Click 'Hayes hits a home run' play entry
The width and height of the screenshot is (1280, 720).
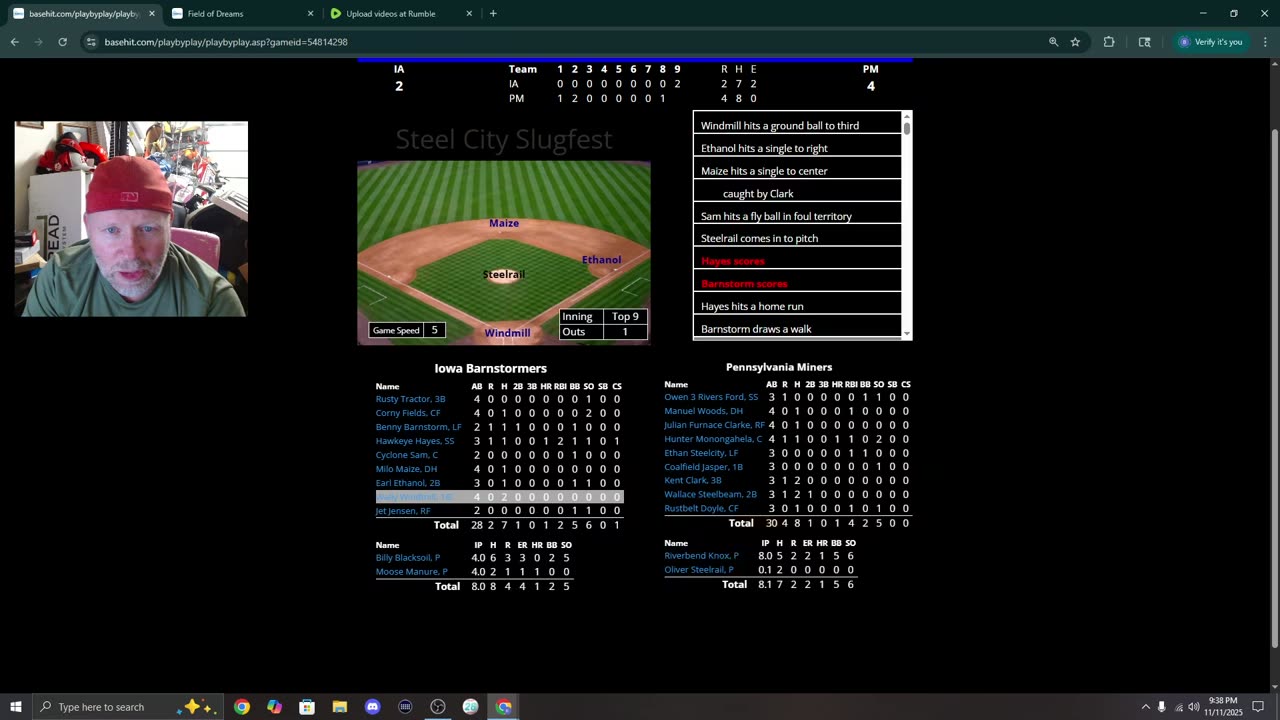pyautogui.click(x=797, y=306)
